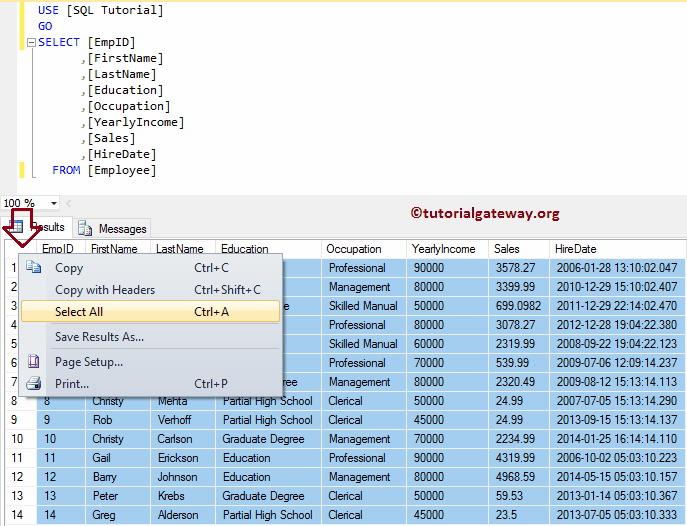Click the printer icon beside Print
This screenshot has width=687, height=526.
coord(33,383)
